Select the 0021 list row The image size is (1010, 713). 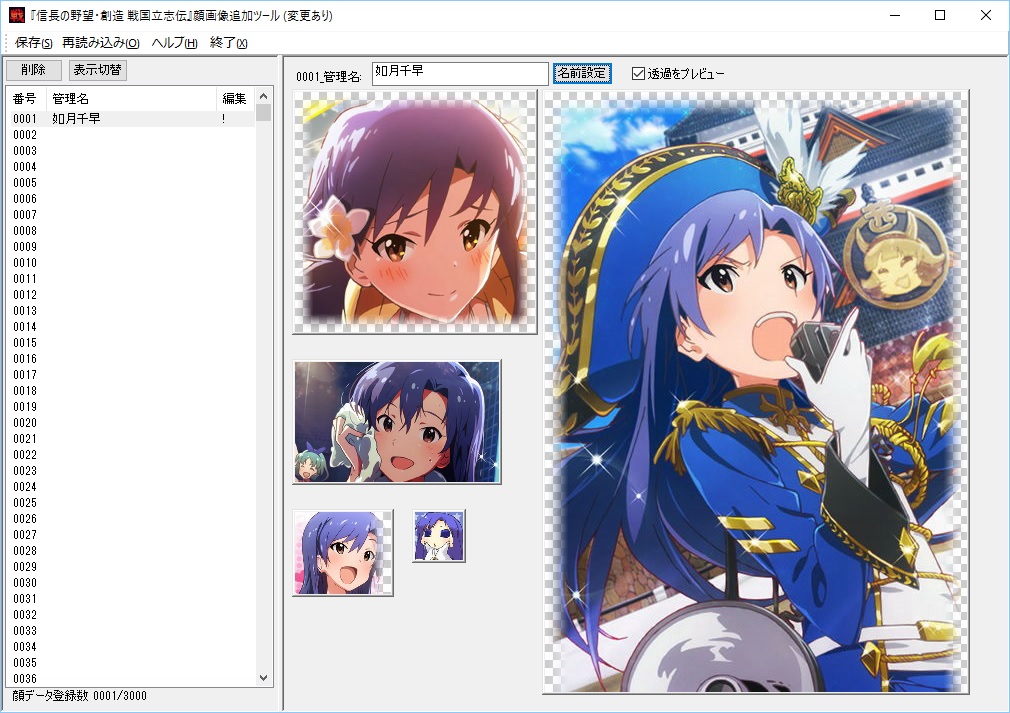(x=131, y=439)
